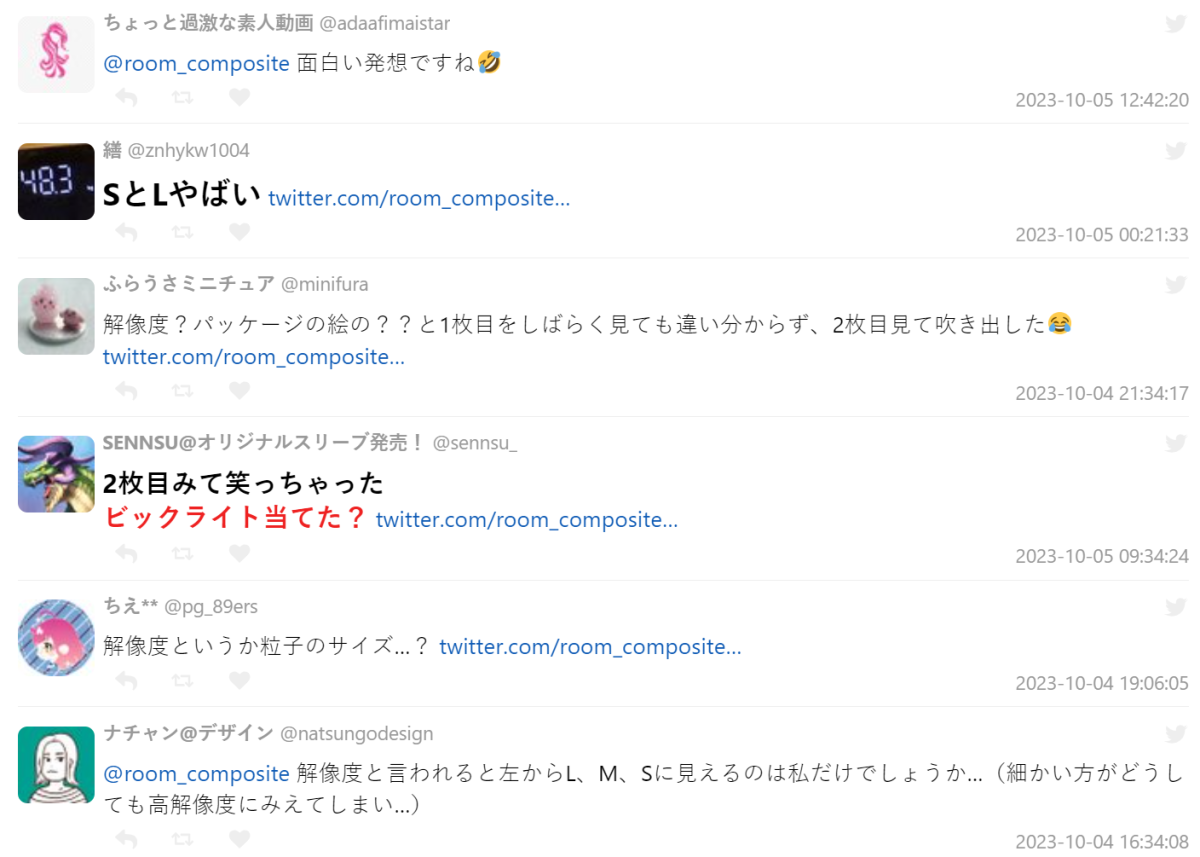
Task: Like the tweet by adaafimaistar
Action: click(x=239, y=98)
